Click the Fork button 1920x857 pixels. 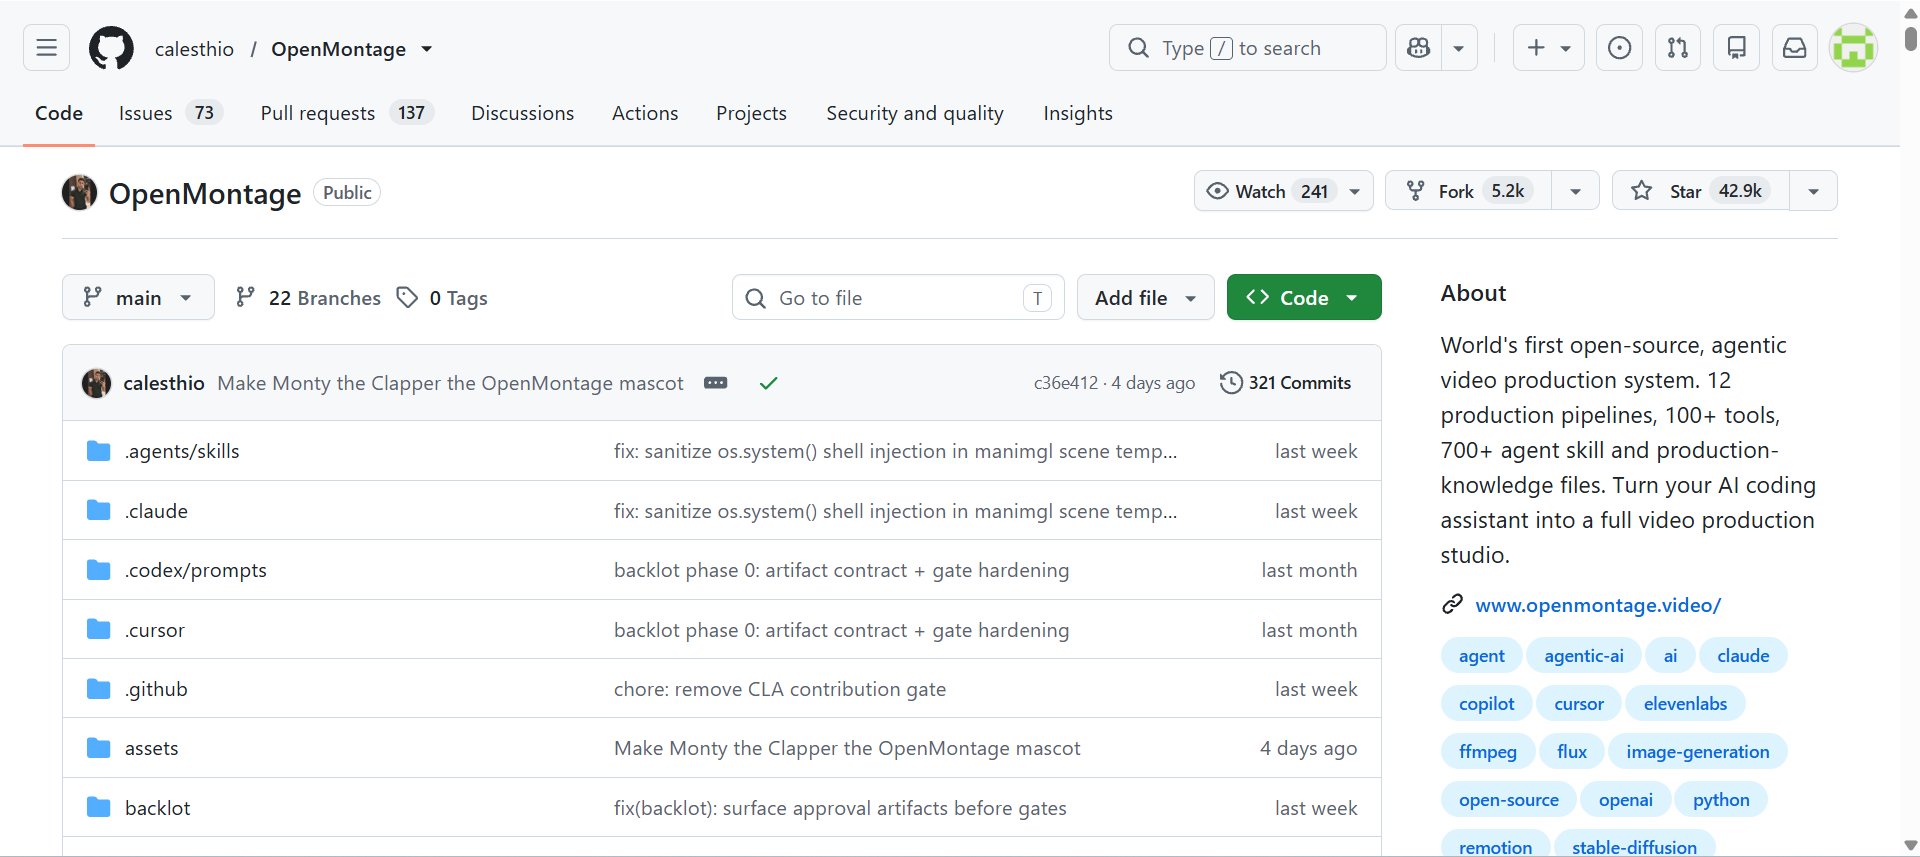pyautogui.click(x=1468, y=191)
